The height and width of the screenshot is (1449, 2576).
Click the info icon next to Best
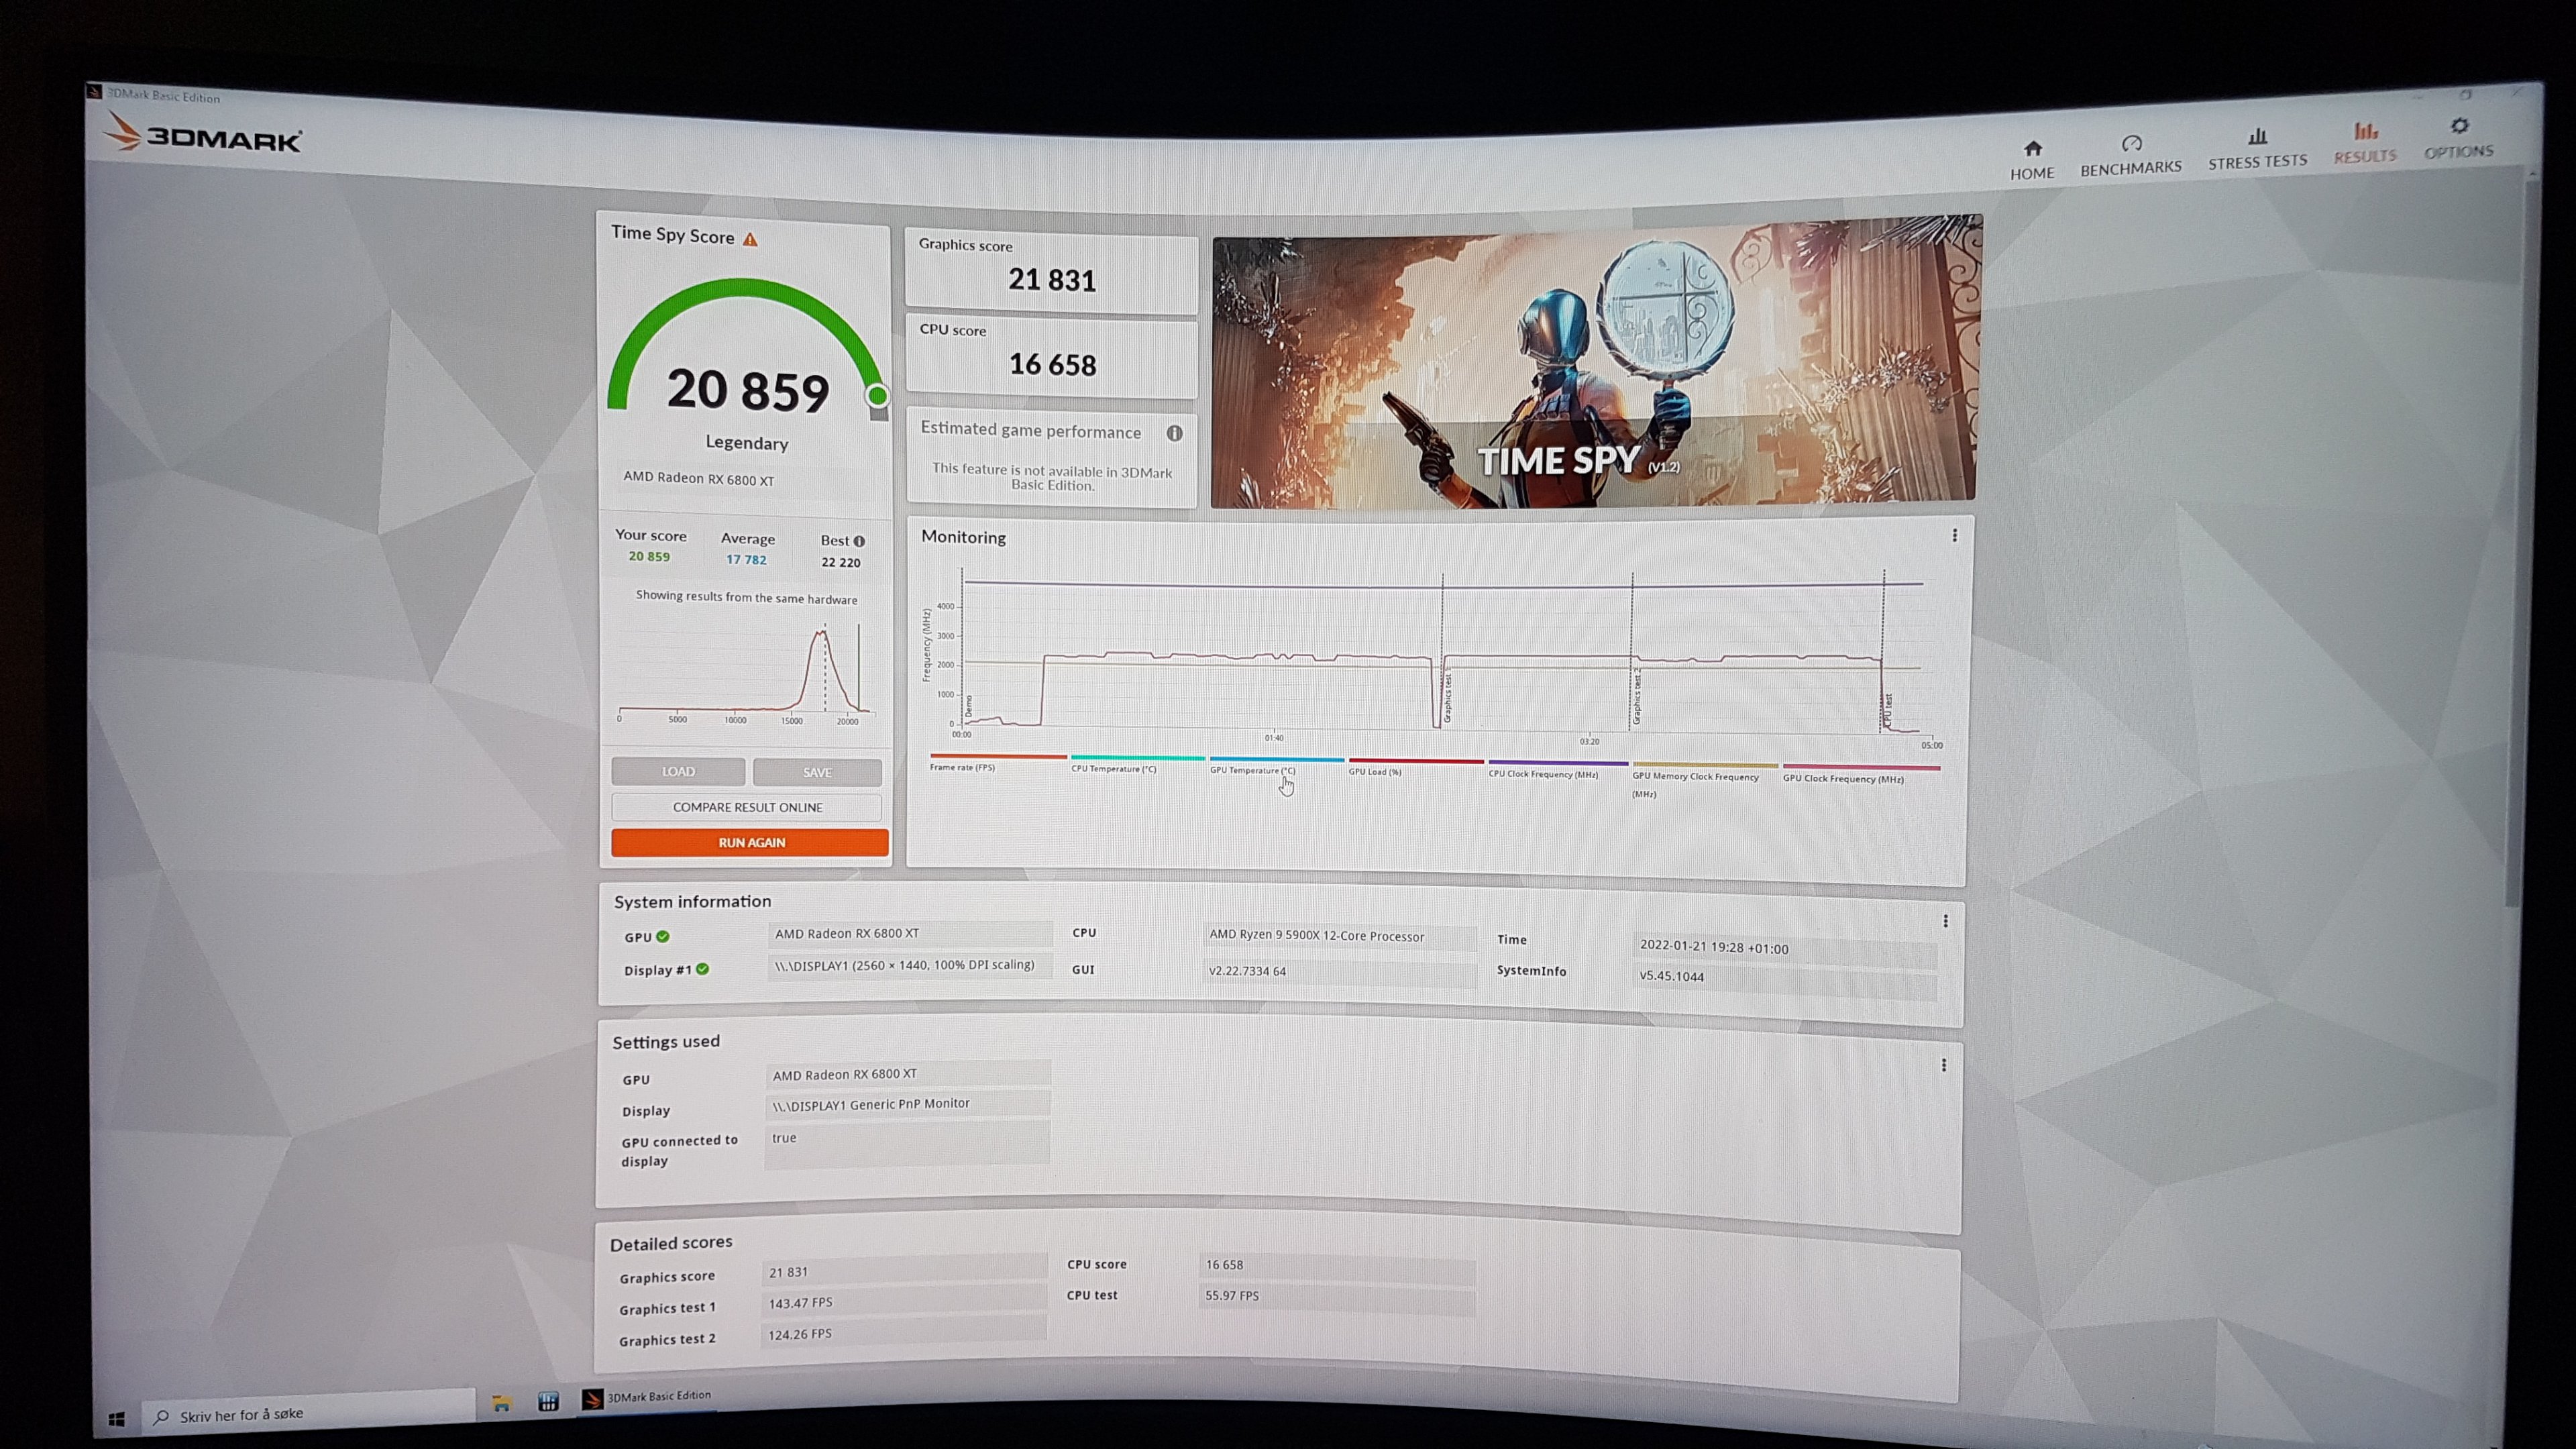coord(859,541)
